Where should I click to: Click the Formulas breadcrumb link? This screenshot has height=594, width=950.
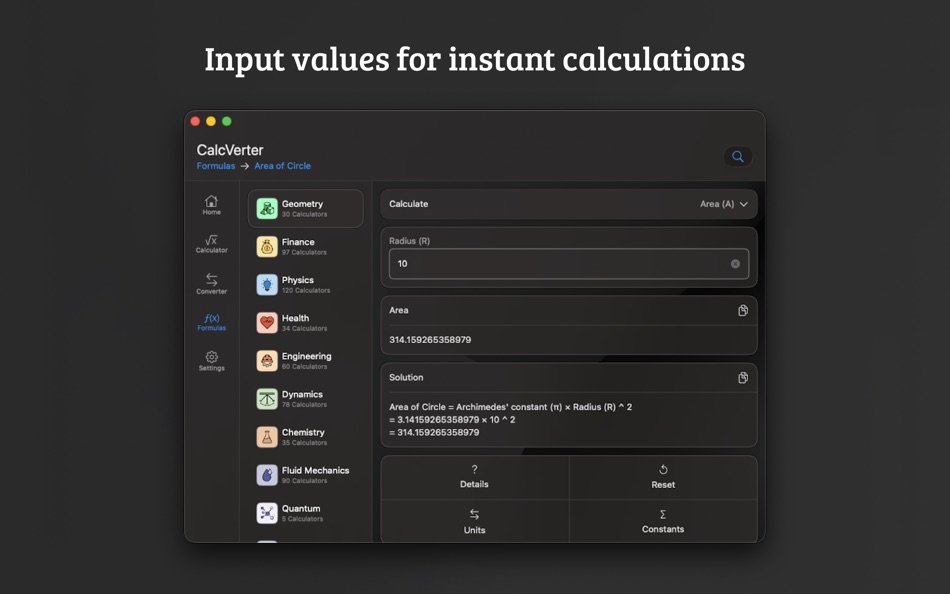216,166
